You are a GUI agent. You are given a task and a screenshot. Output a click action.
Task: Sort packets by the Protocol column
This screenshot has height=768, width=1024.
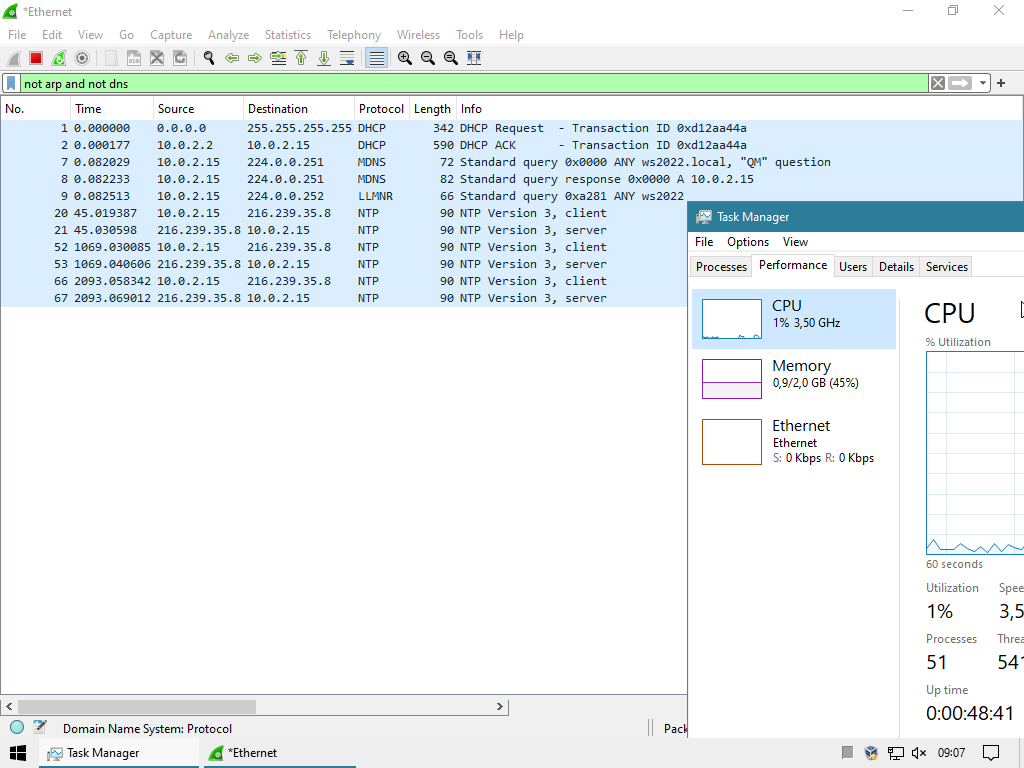click(x=381, y=109)
